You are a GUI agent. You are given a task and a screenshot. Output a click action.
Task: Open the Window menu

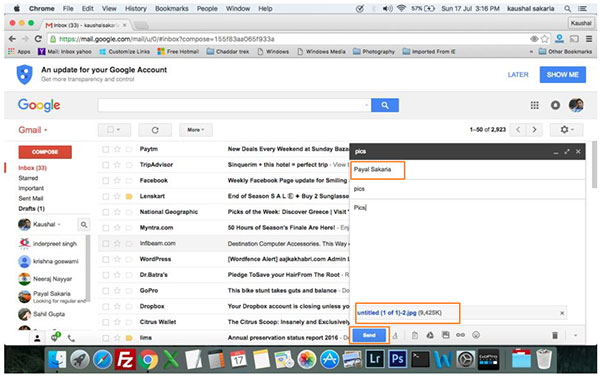coord(238,8)
